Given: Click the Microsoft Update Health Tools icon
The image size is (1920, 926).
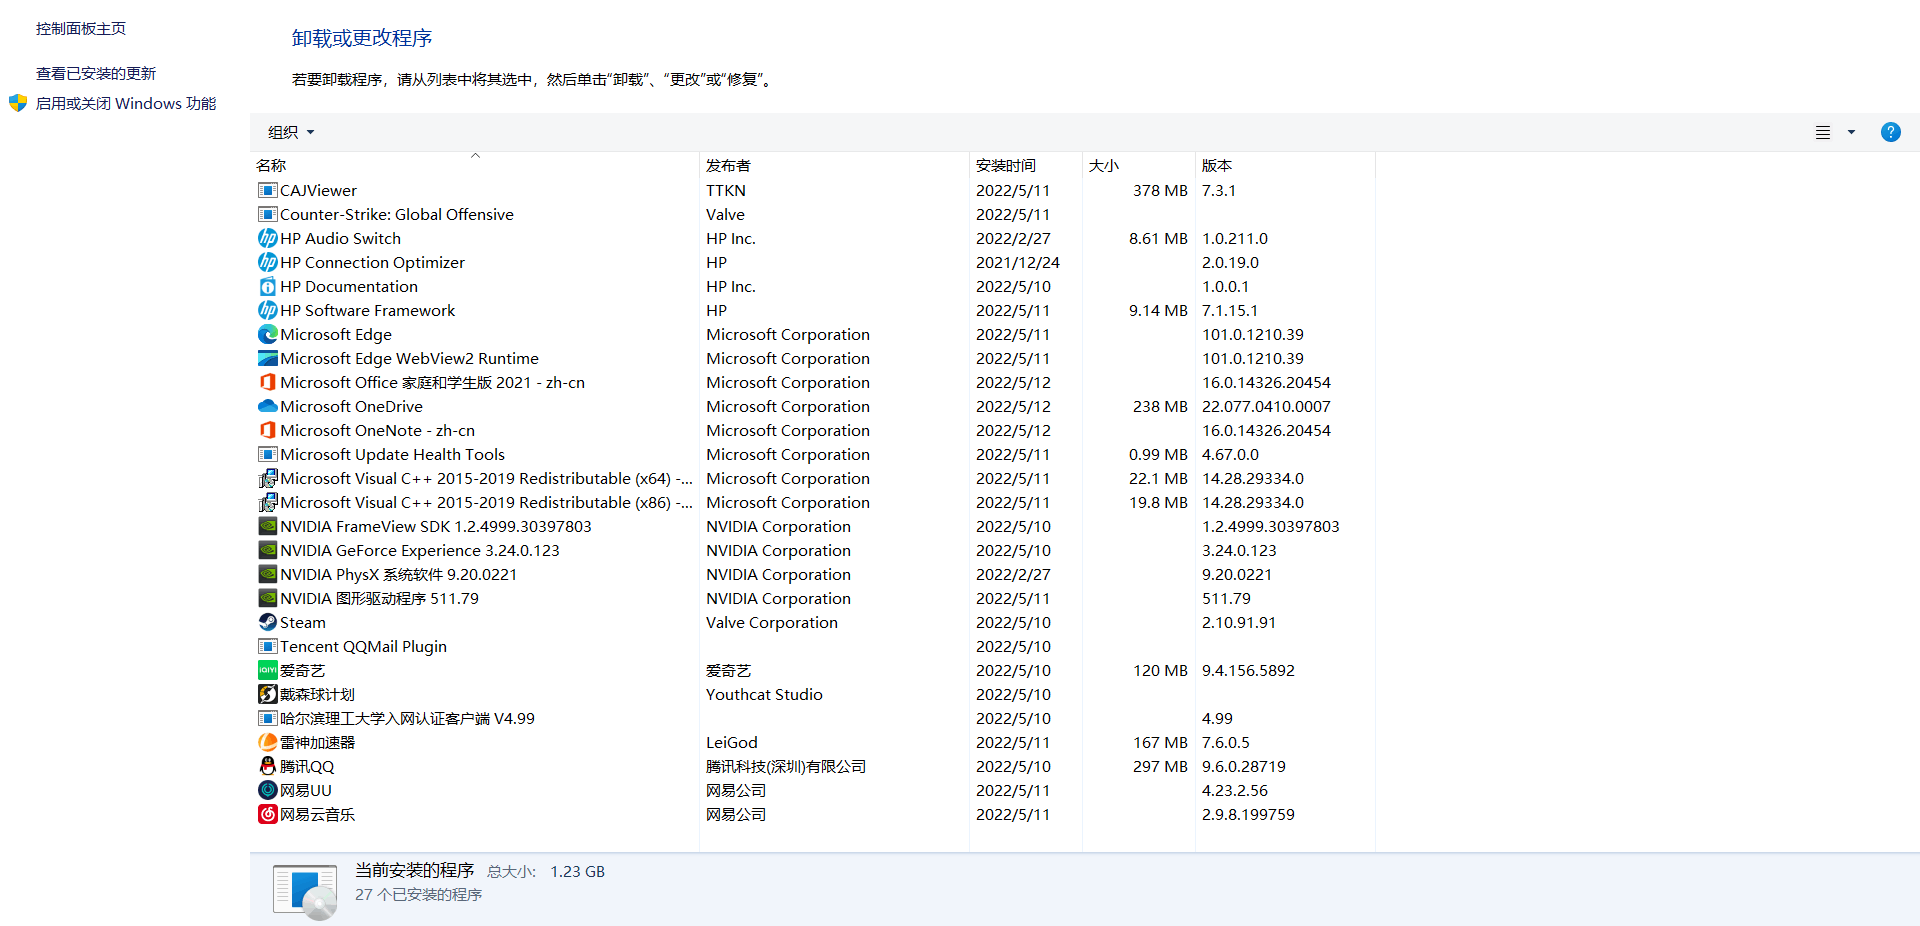Looking at the screenshot, I should click(x=267, y=454).
